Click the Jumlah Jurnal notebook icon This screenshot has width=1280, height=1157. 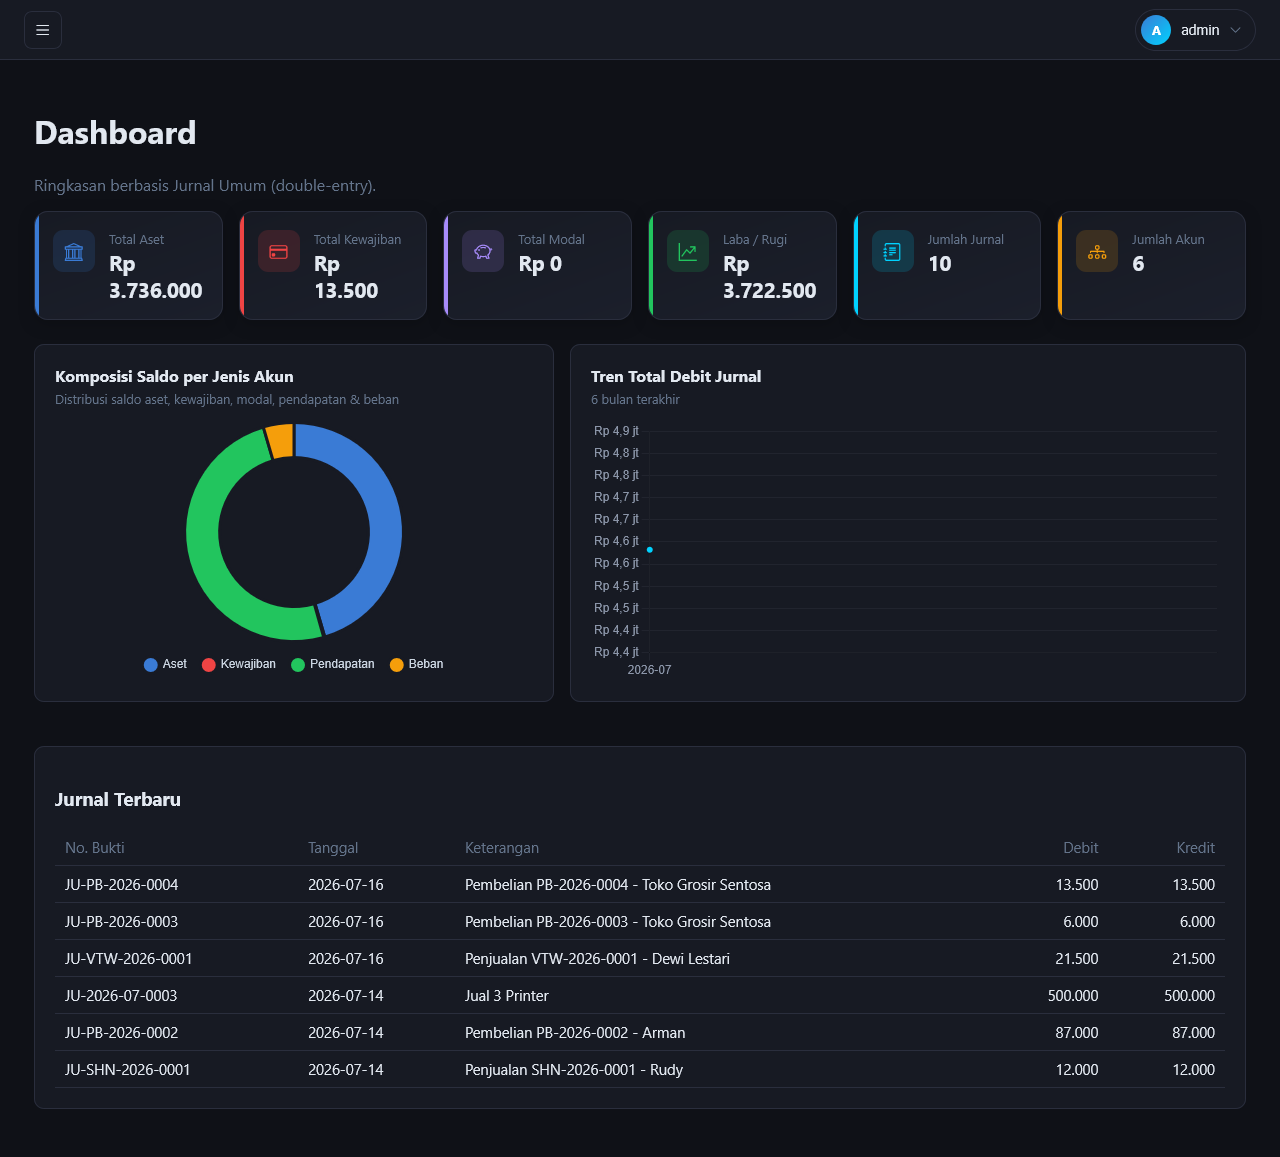point(893,252)
